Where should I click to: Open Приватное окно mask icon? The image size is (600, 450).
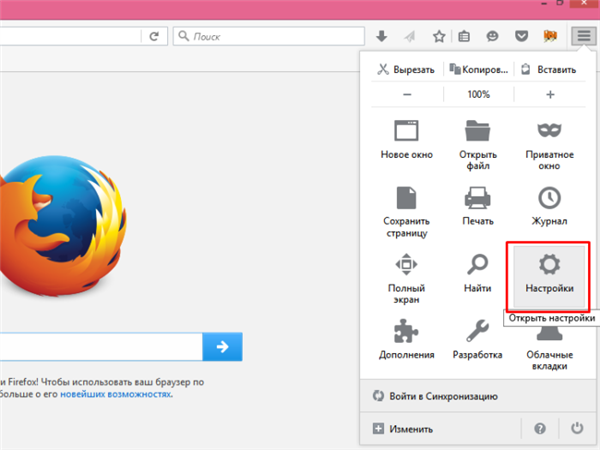pyautogui.click(x=549, y=130)
